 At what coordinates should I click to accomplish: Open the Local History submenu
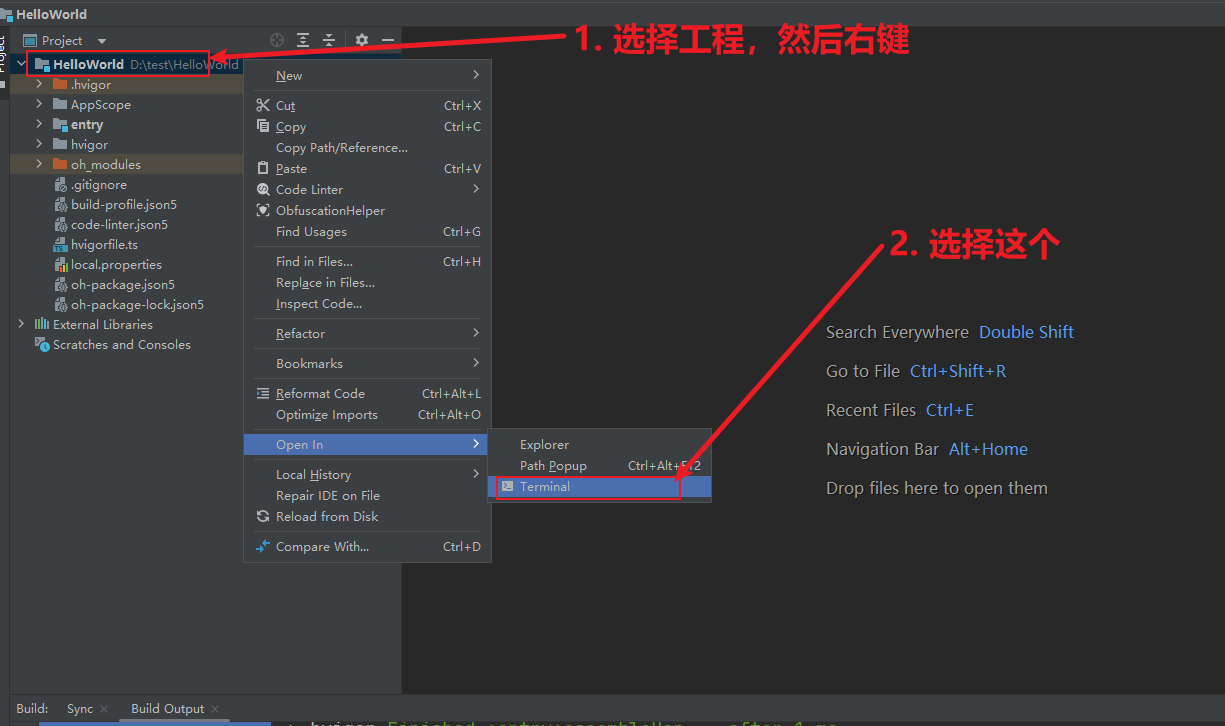(x=367, y=474)
